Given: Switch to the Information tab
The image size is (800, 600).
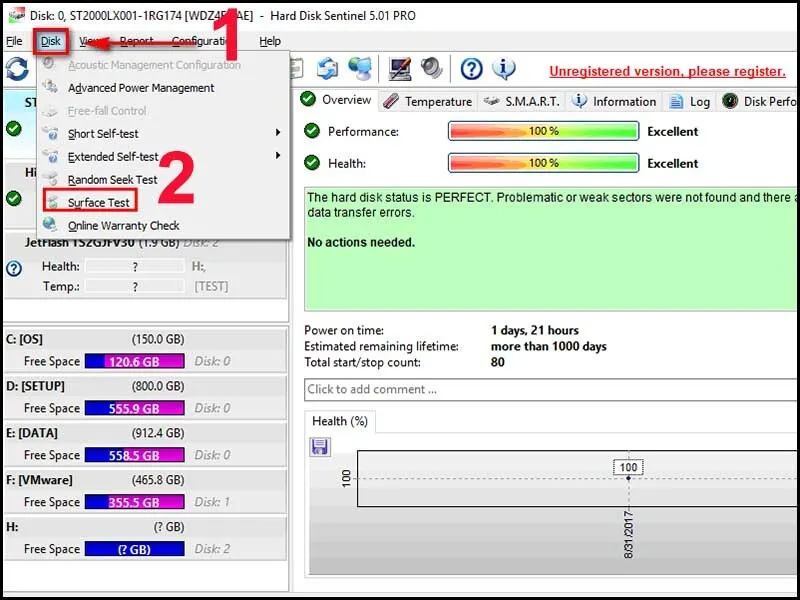Looking at the screenshot, I should (x=613, y=102).
